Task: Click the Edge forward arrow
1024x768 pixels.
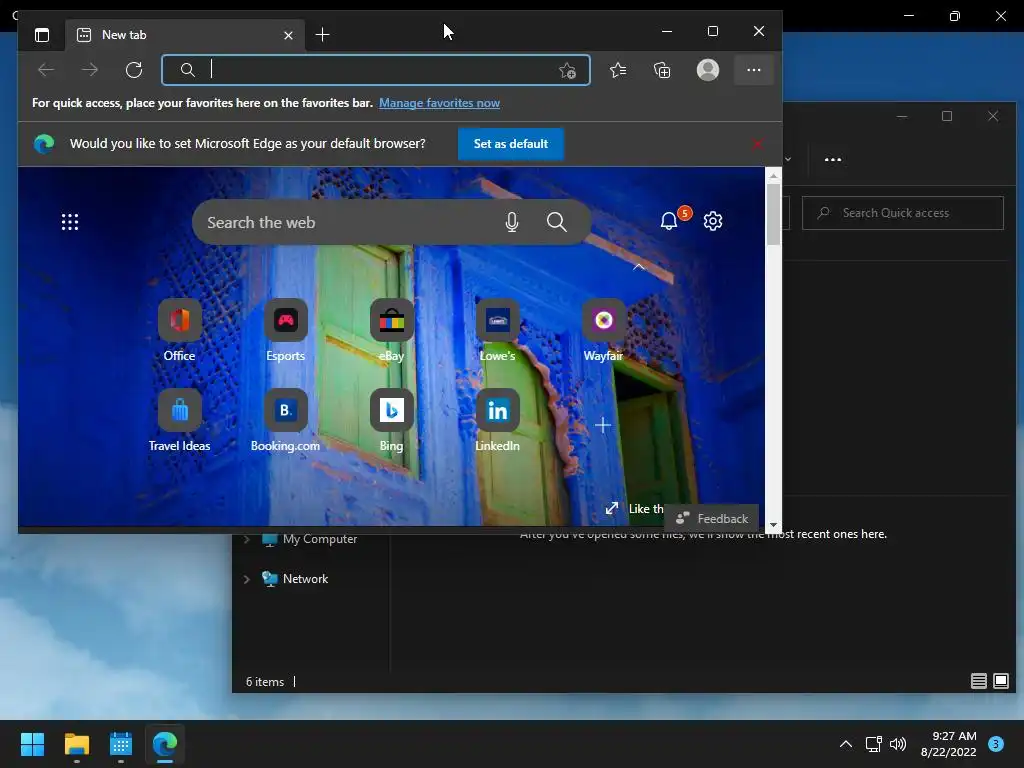Action: click(x=90, y=70)
